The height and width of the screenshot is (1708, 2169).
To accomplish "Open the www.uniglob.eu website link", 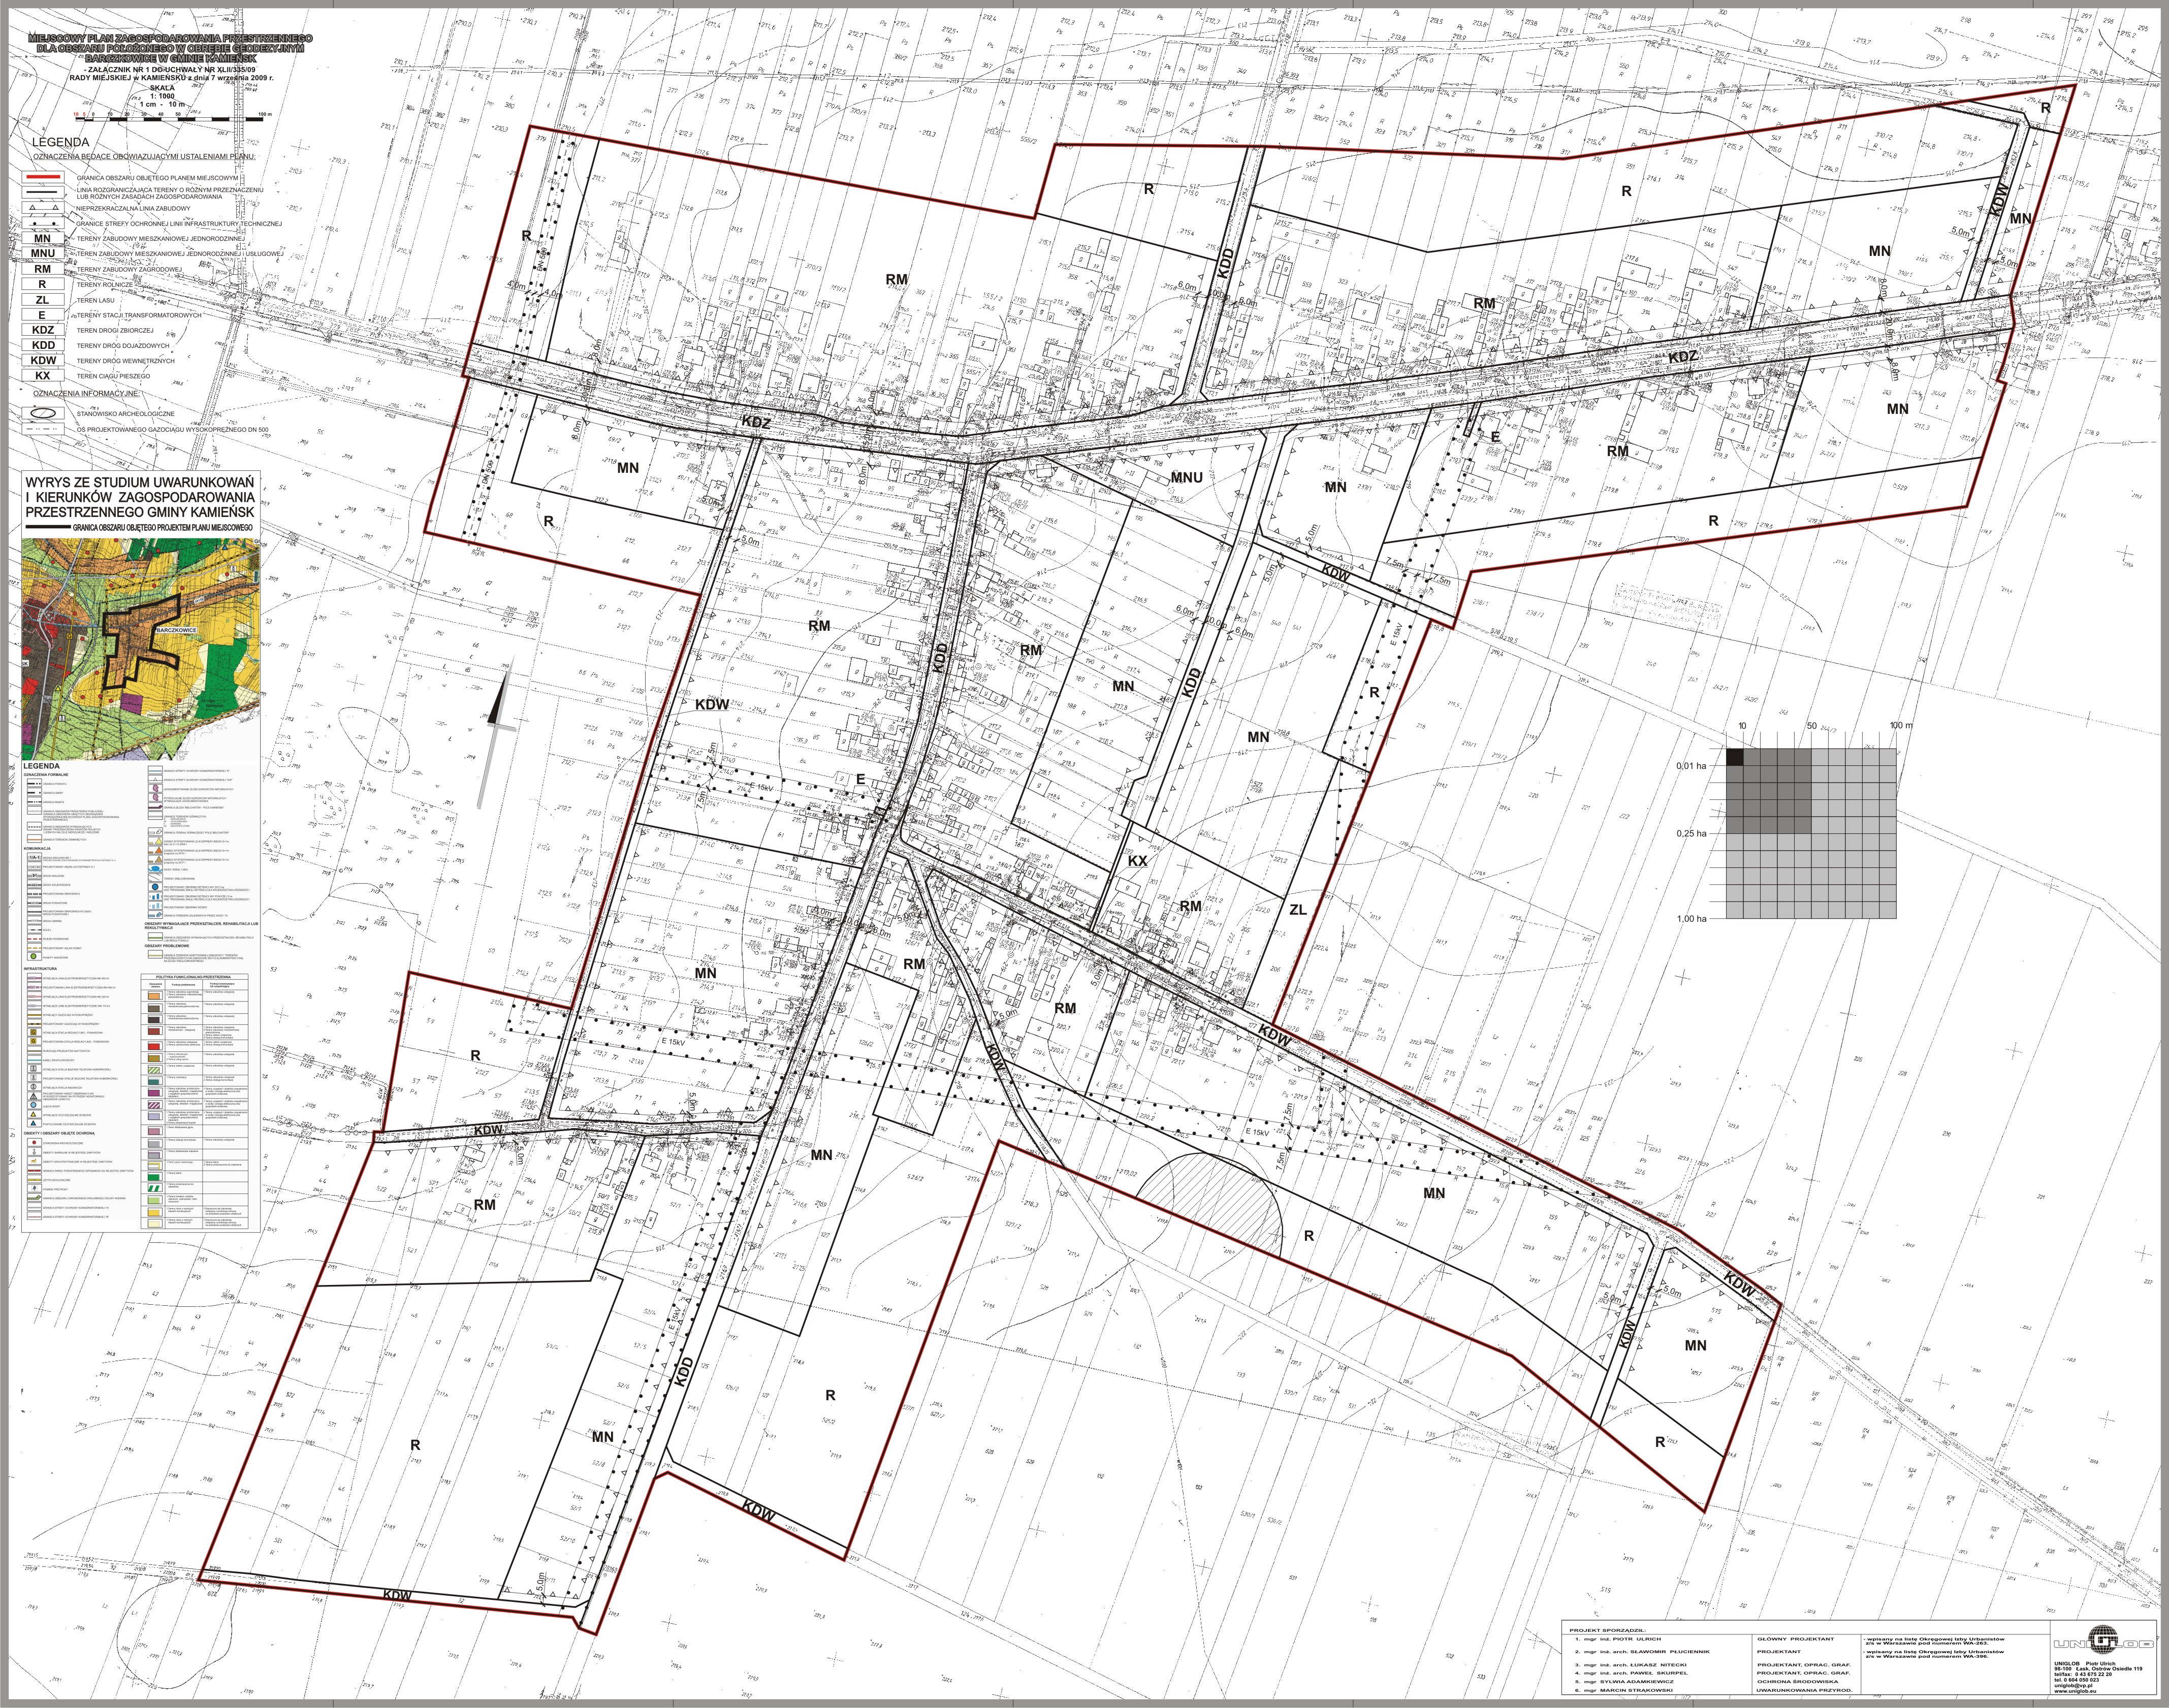I will pyautogui.click(x=2075, y=1691).
